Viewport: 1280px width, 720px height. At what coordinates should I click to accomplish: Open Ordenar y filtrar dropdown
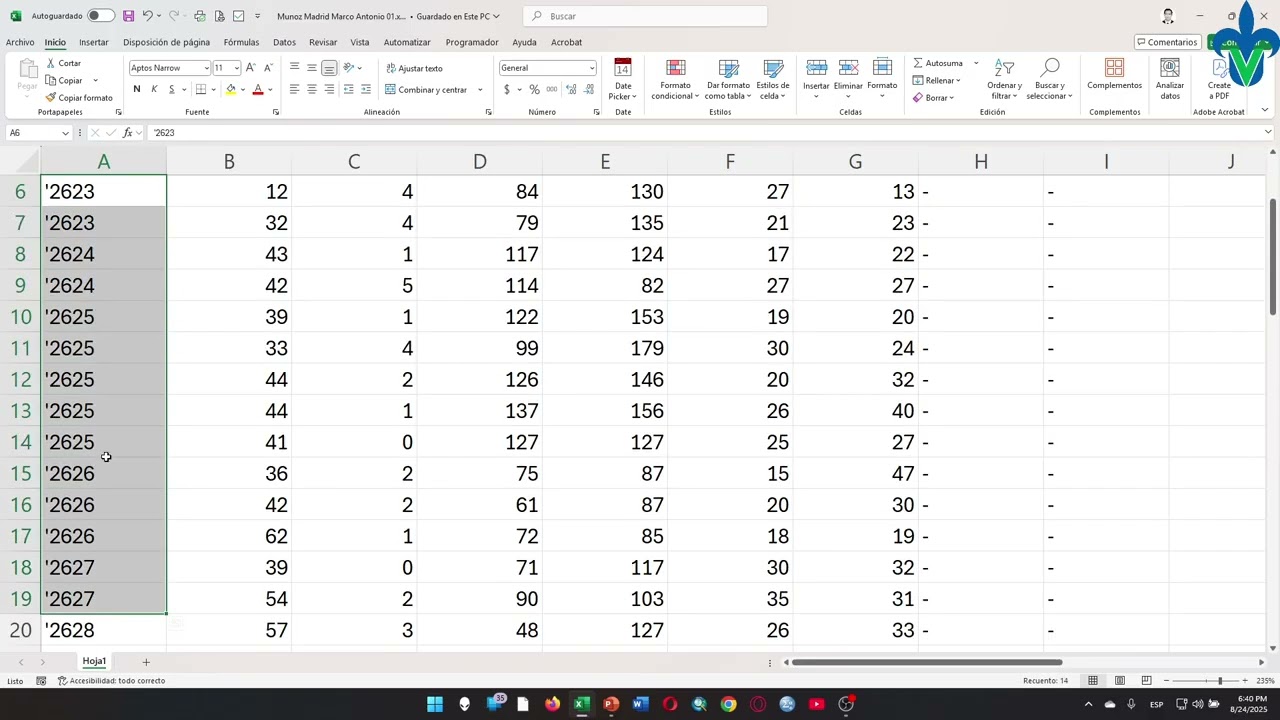click(1004, 79)
